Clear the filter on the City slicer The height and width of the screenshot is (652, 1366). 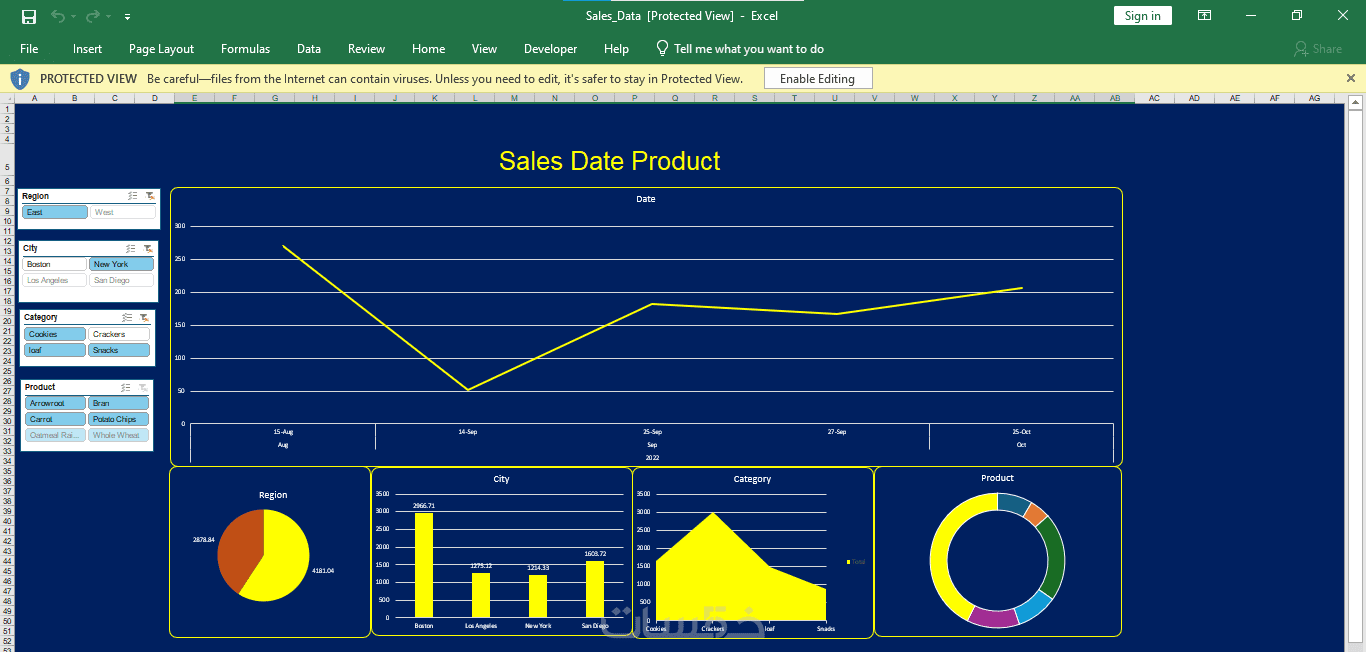pos(147,248)
